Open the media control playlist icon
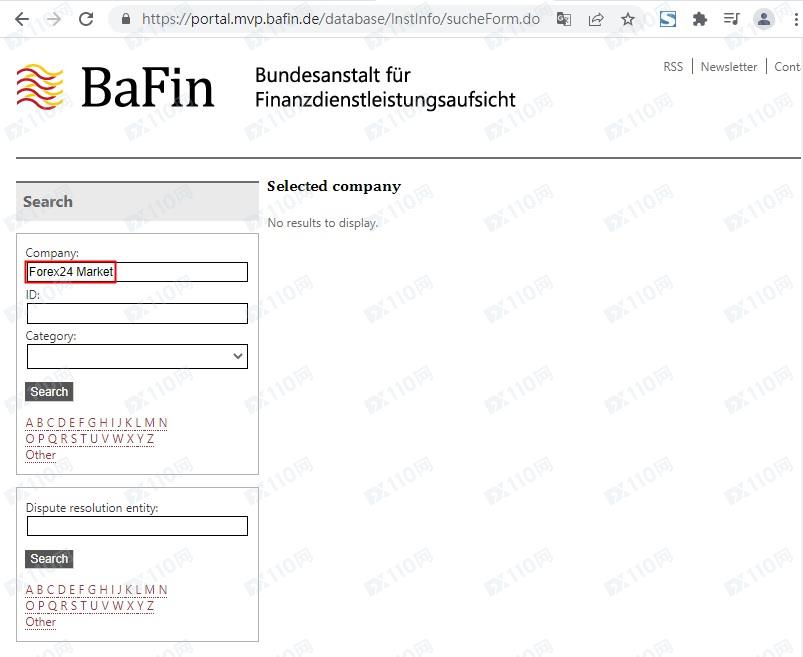 click(x=731, y=19)
